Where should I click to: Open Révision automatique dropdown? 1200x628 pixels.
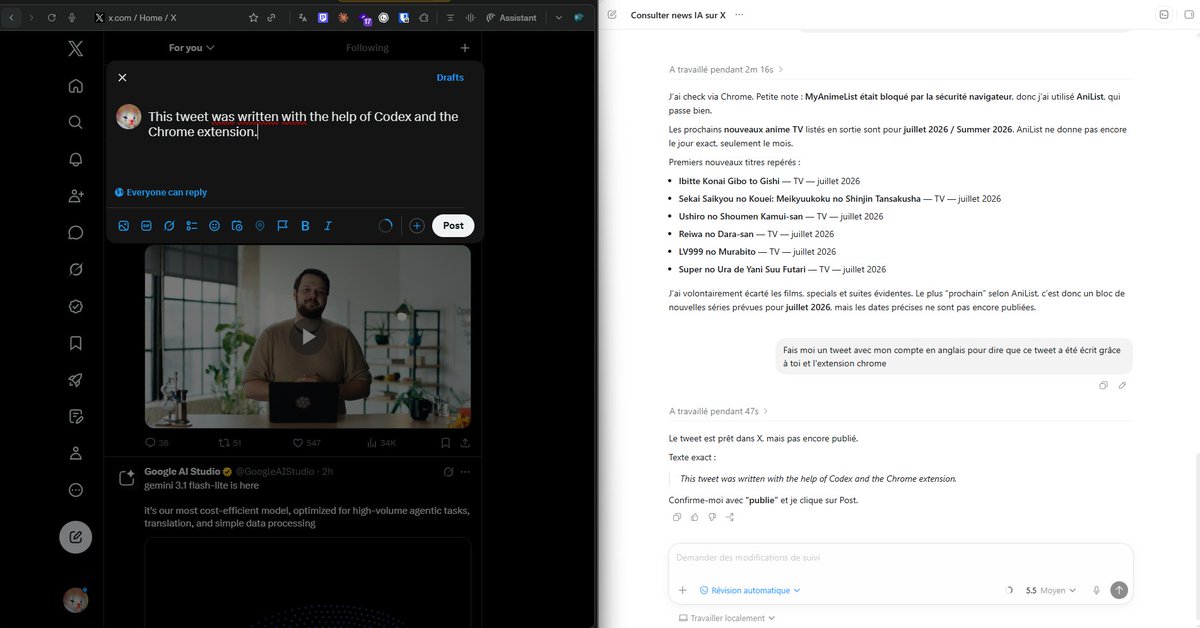pos(750,590)
